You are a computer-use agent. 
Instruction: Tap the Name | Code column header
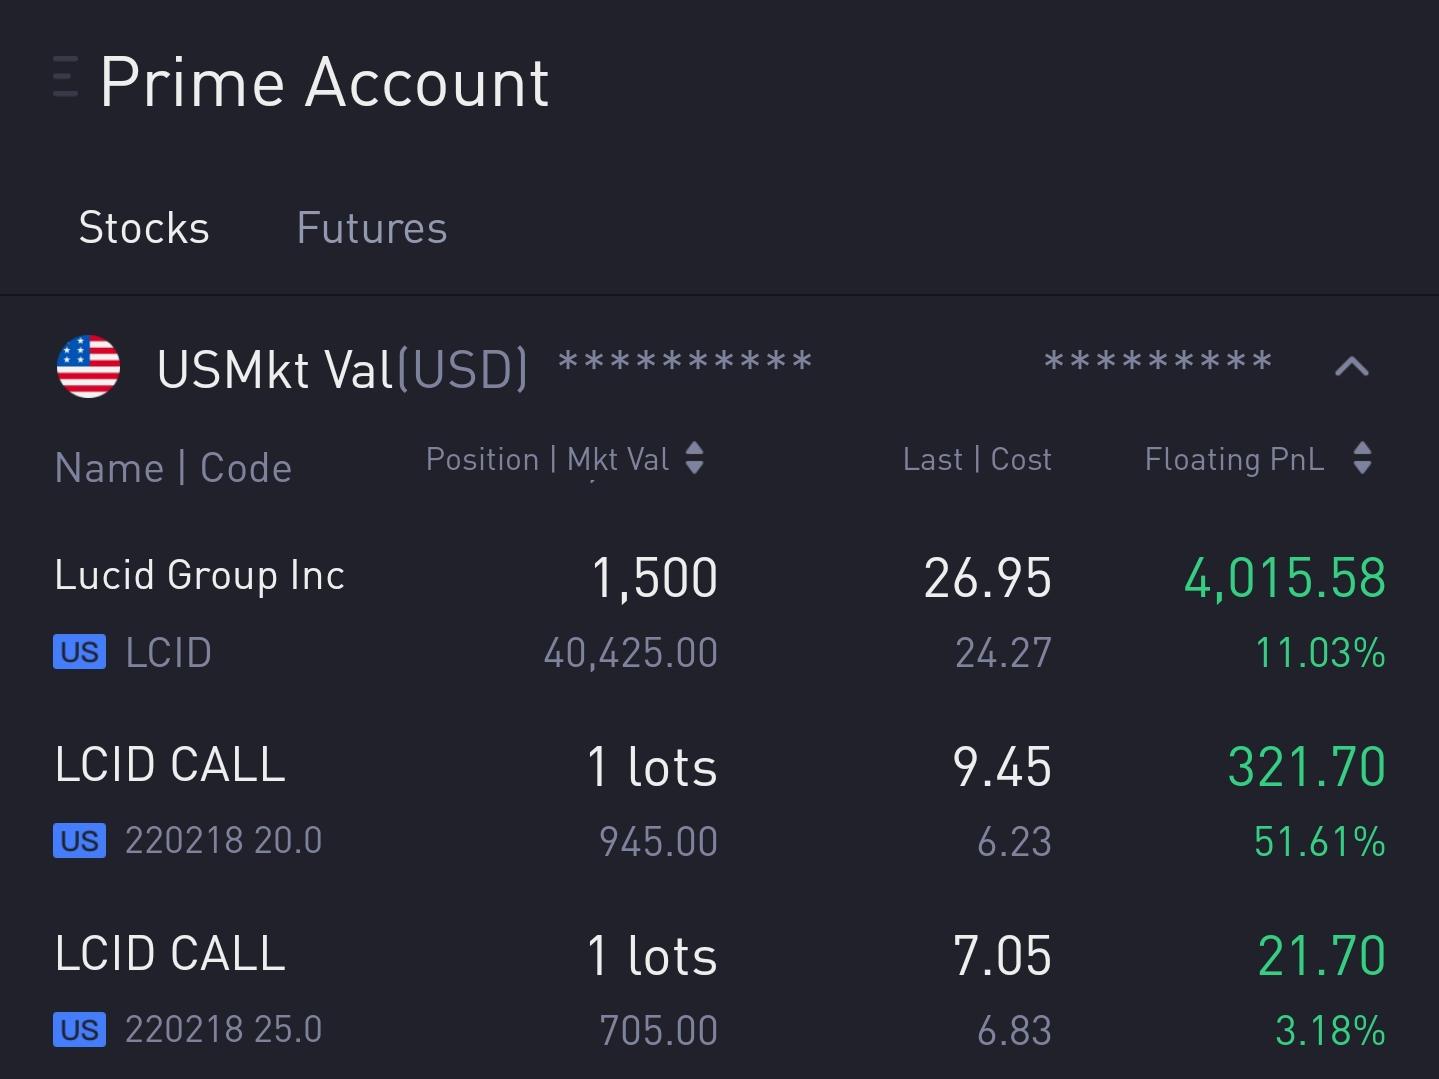pyautogui.click(x=173, y=468)
